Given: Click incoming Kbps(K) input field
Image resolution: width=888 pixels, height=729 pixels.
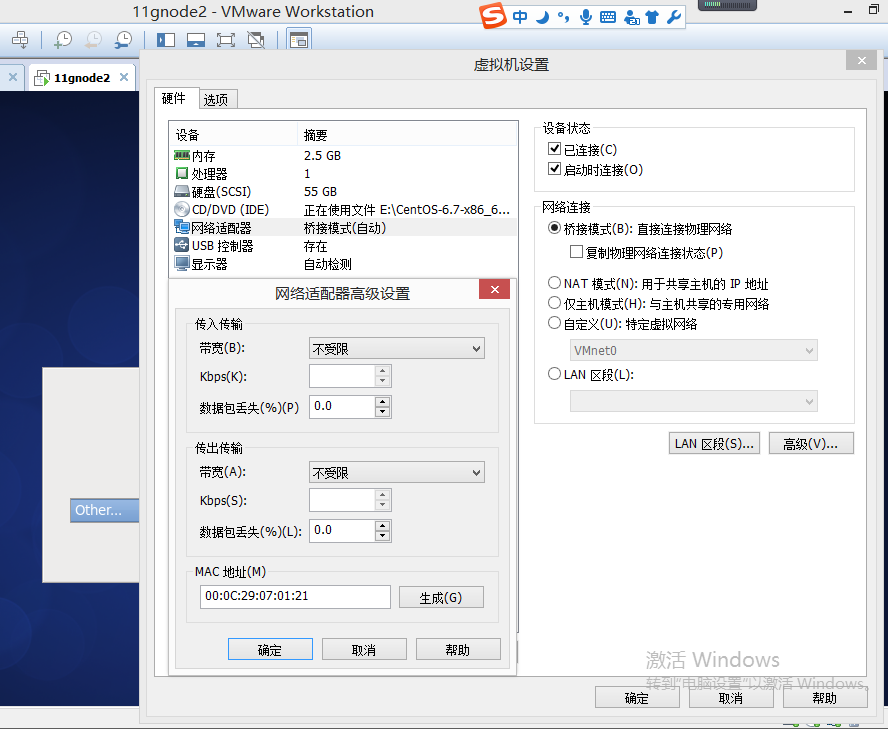Looking at the screenshot, I should (x=342, y=376).
